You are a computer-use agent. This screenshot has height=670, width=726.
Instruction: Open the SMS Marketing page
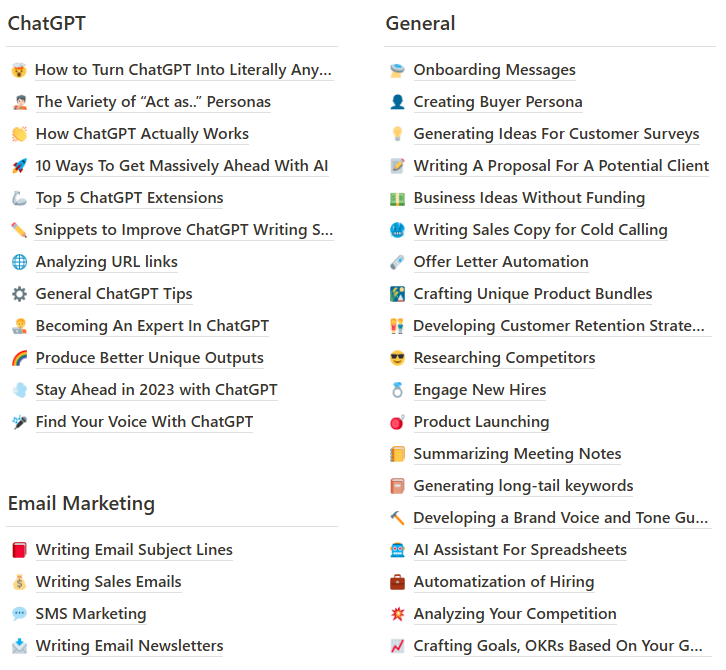91,614
